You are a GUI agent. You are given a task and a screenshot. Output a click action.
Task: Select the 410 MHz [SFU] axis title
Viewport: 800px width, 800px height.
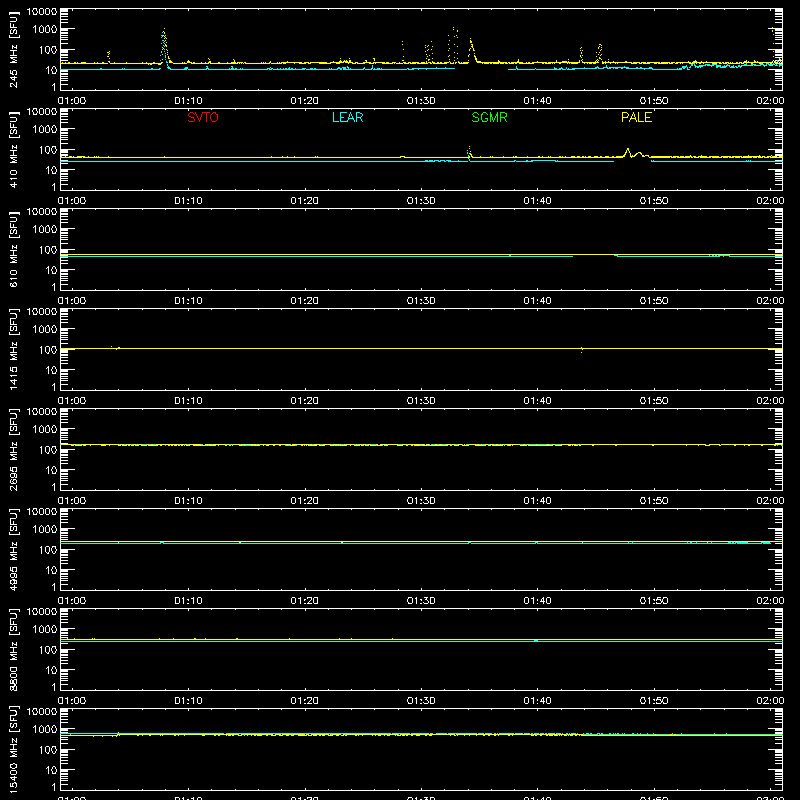[x=14, y=149]
